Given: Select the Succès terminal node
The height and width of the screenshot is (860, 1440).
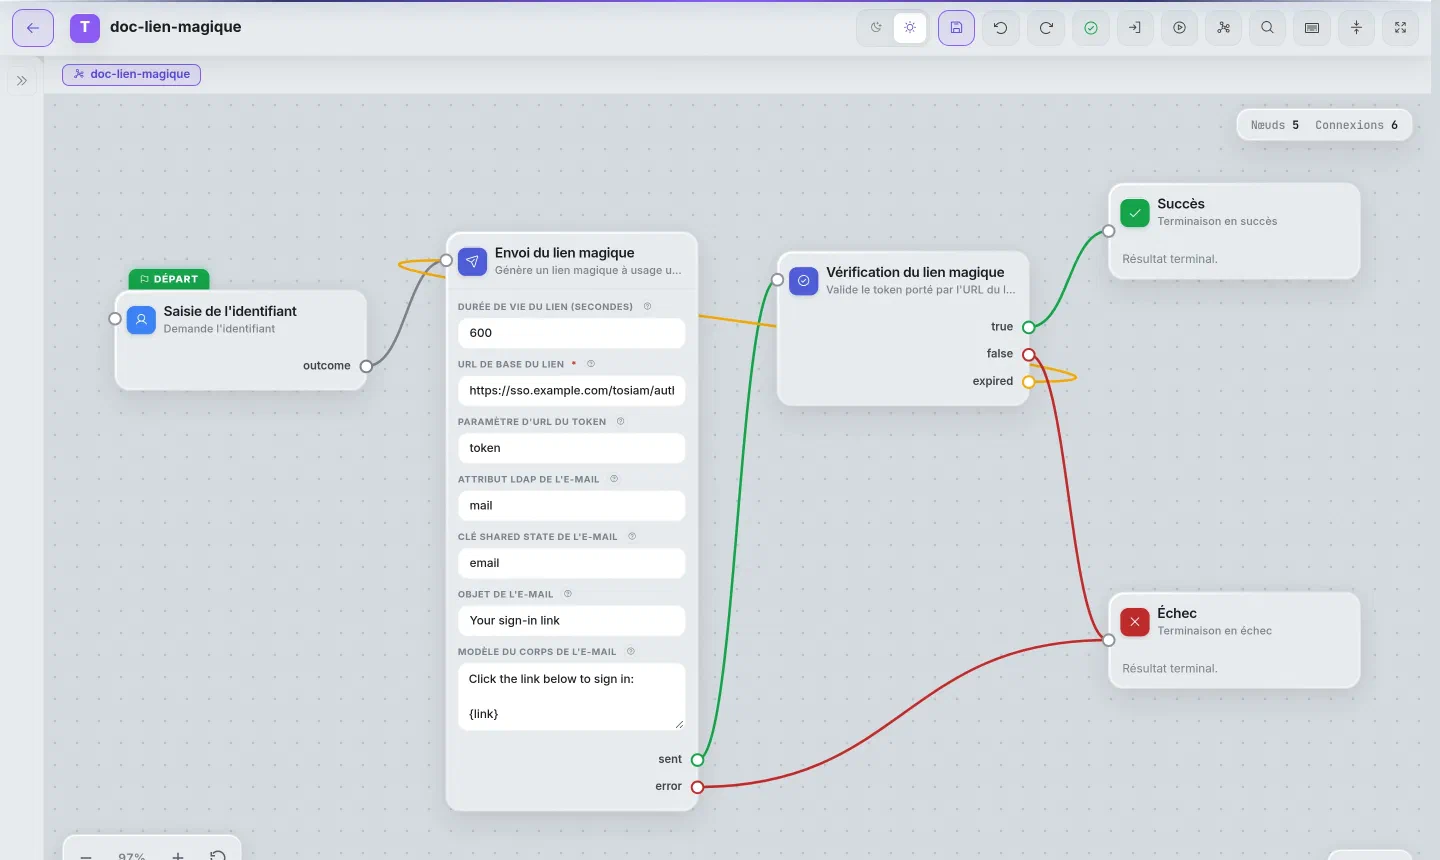Looking at the screenshot, I should coord(1235,231).
